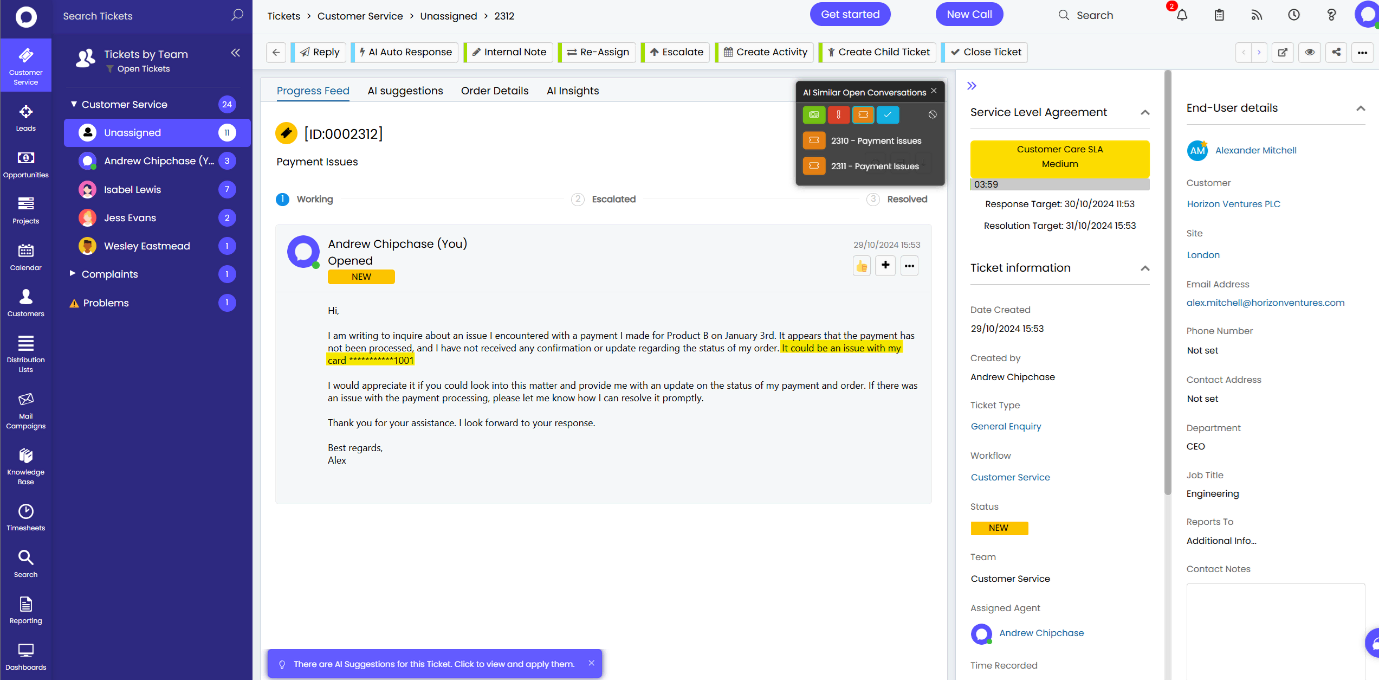Viewport: 1379px width, 680px height.
Task: Collapse the Customer Service team tree
Action: [73, 104]
